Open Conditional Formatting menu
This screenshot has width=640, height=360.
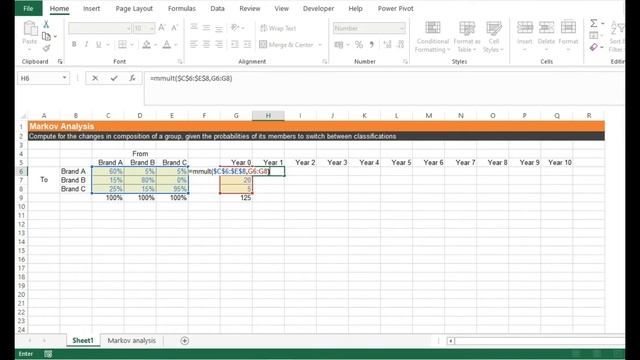433,37
